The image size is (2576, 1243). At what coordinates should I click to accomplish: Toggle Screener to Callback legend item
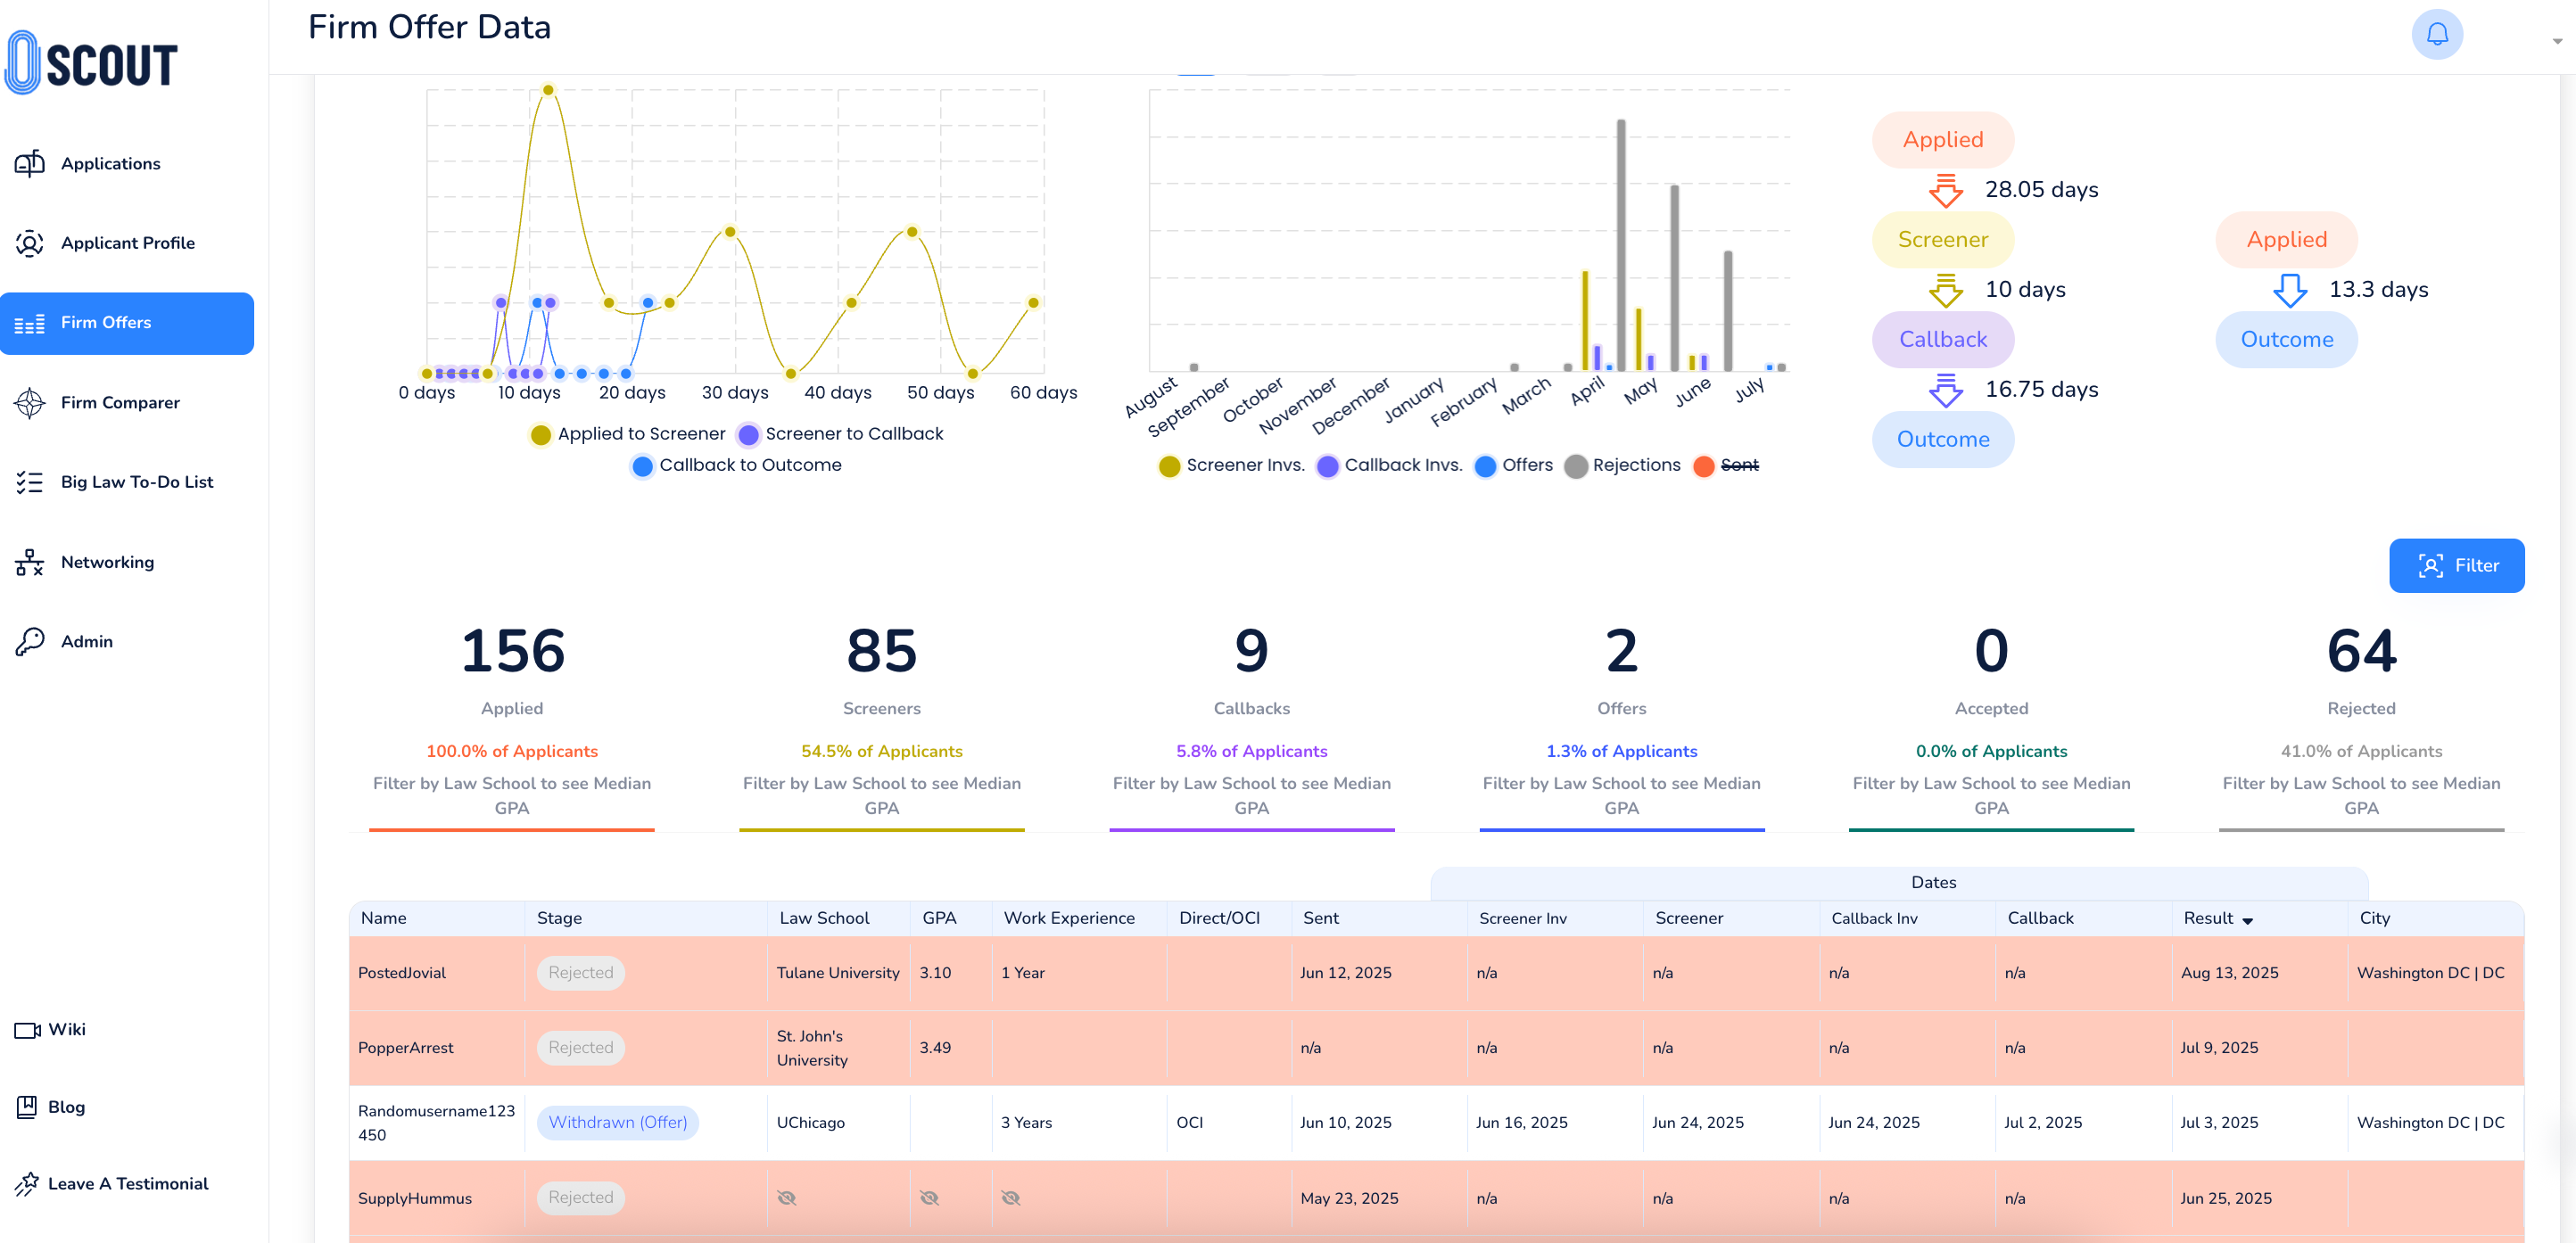coord(840,434)
